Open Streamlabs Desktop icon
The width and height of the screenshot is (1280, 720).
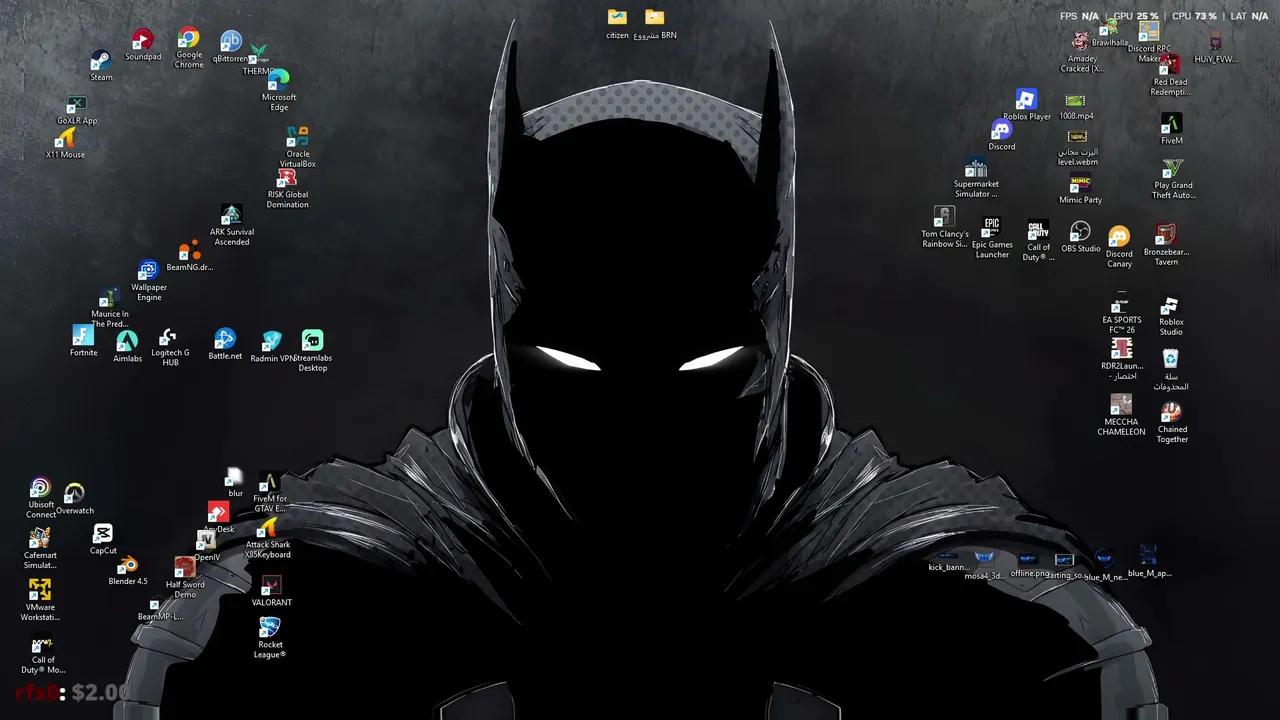(x=313, y=350)
